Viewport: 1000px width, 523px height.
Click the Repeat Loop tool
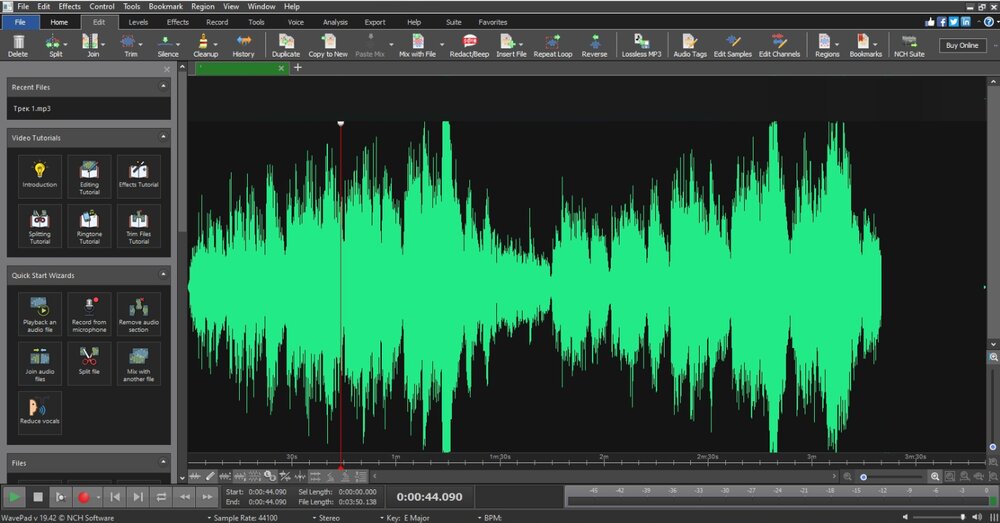coord(552,45)
